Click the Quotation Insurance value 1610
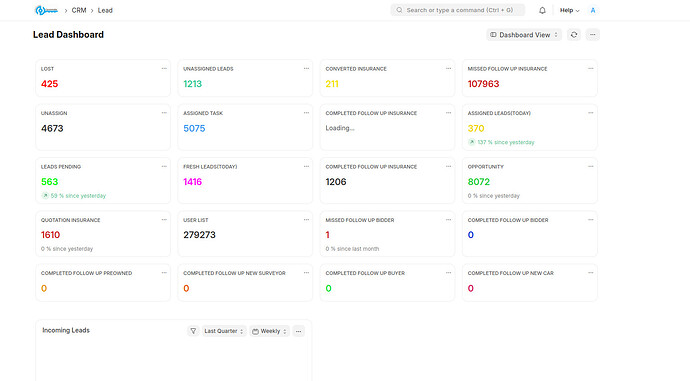The width and height of the screenshot is (690, 381). pos(50,235)
